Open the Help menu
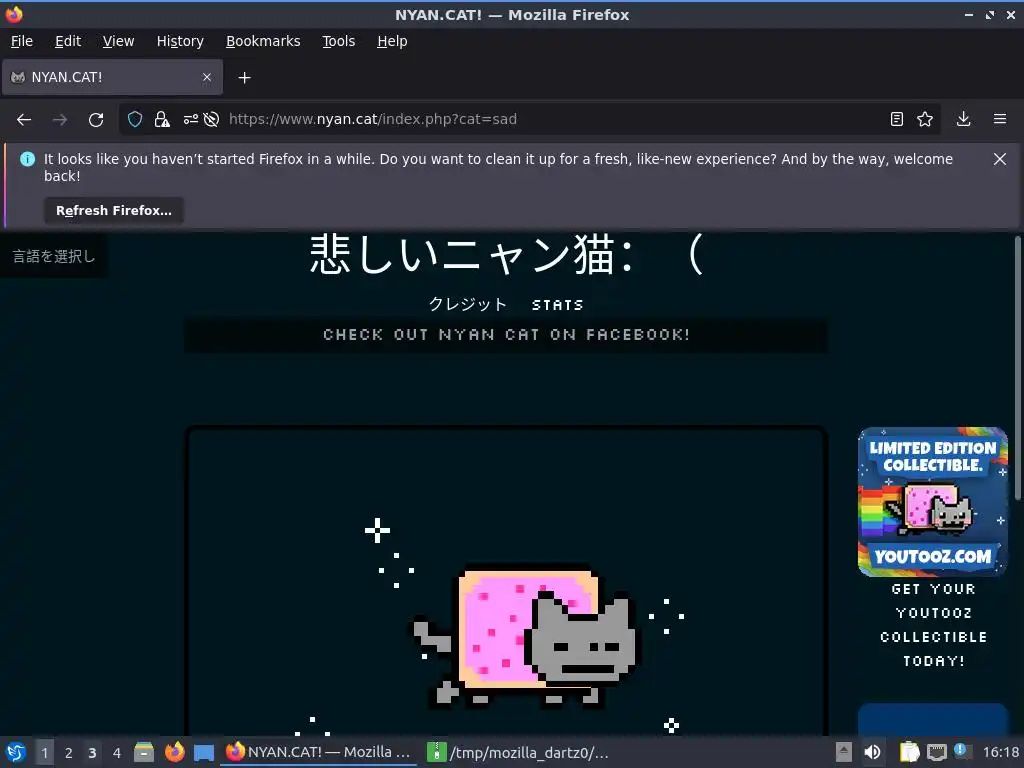 point(392,41)
